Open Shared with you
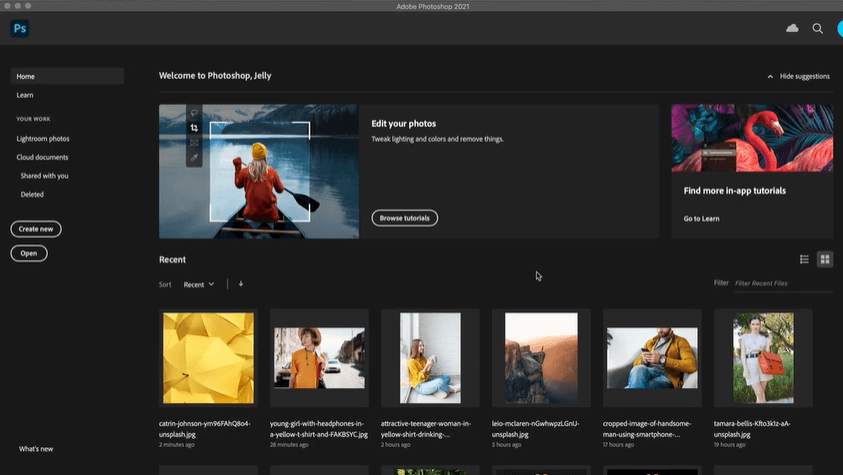 pos(44,176)
